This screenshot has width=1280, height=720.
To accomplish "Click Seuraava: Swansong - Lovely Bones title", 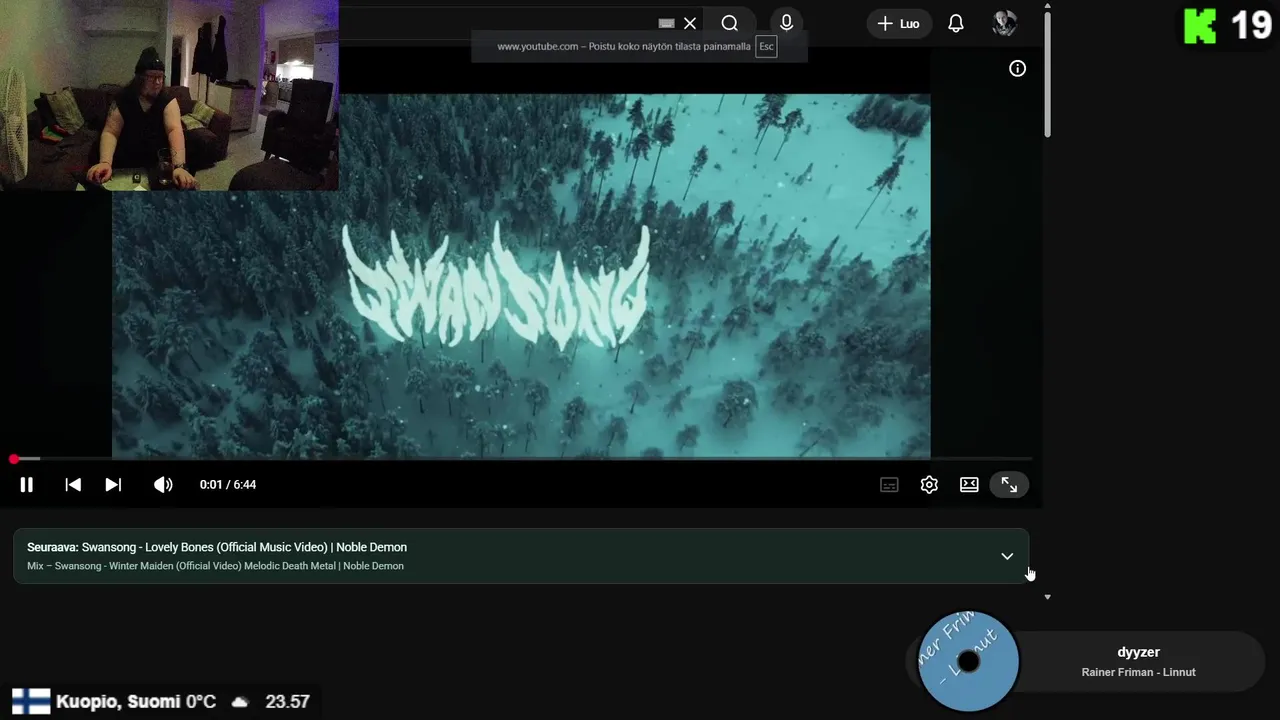I will click(217, 547).
